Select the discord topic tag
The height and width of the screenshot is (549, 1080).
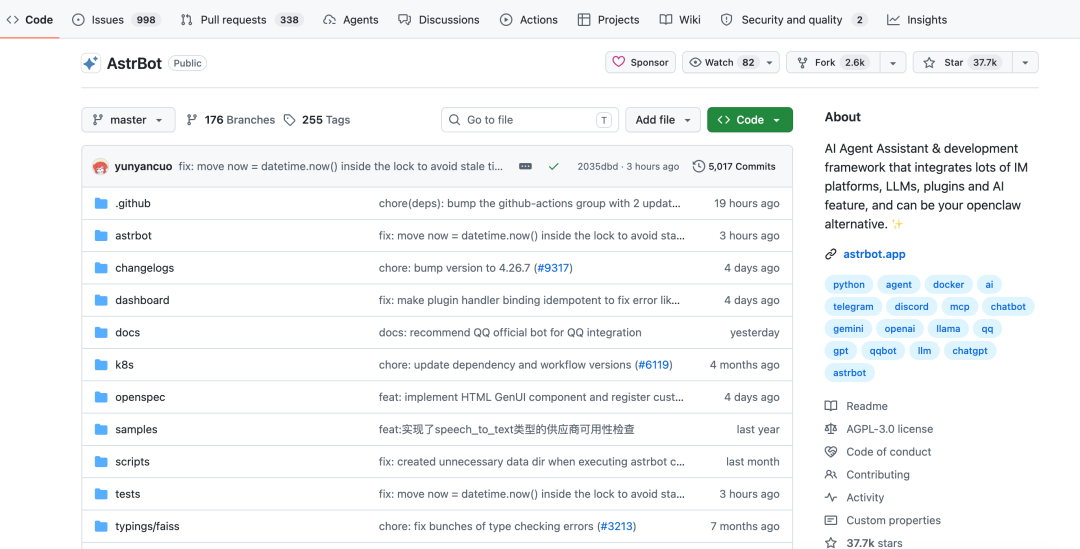pyautogui.click(x=911, y=307)
